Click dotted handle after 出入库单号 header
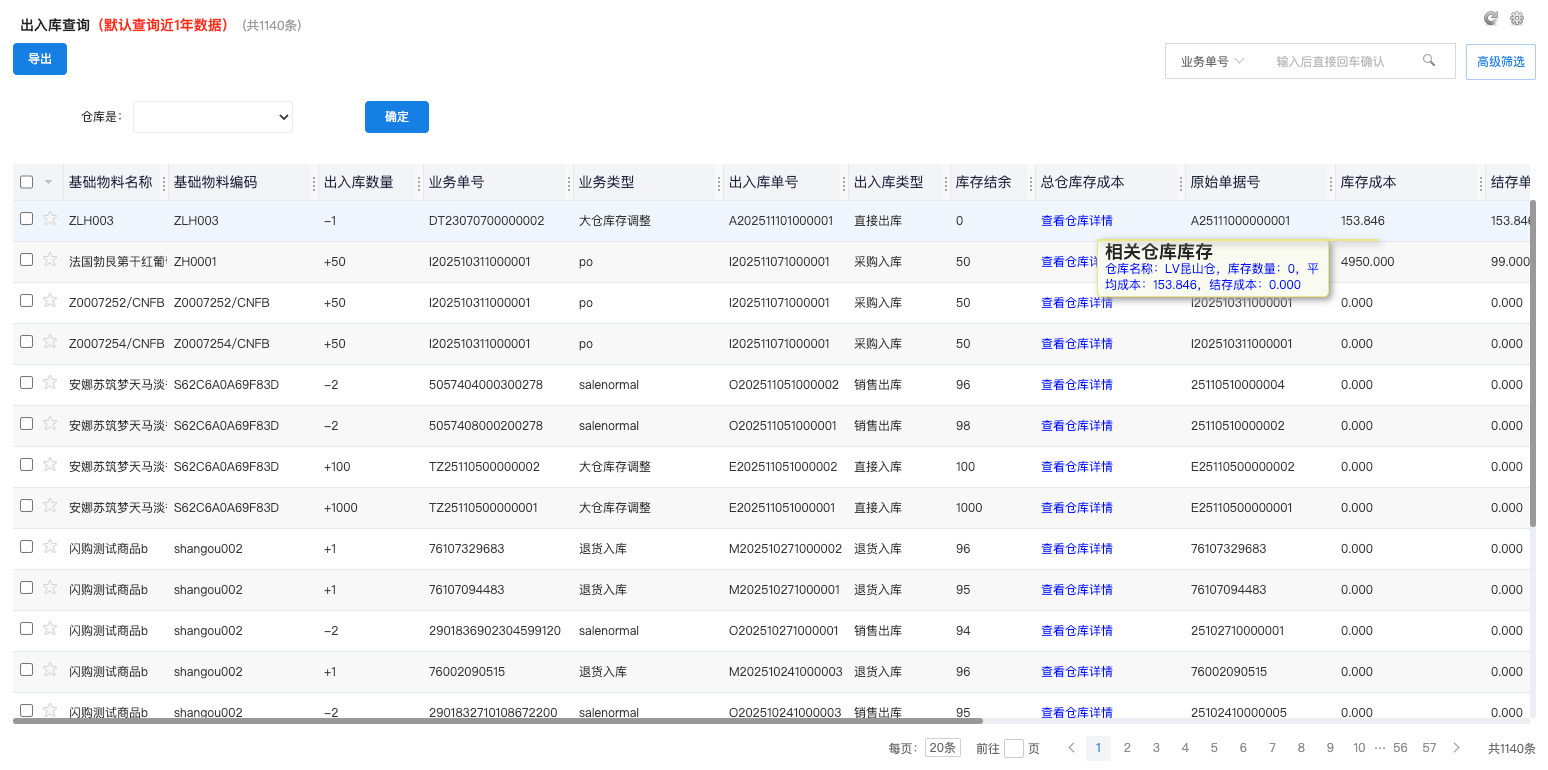Viewport: 1548px width, 770px height. coord(845,183)
